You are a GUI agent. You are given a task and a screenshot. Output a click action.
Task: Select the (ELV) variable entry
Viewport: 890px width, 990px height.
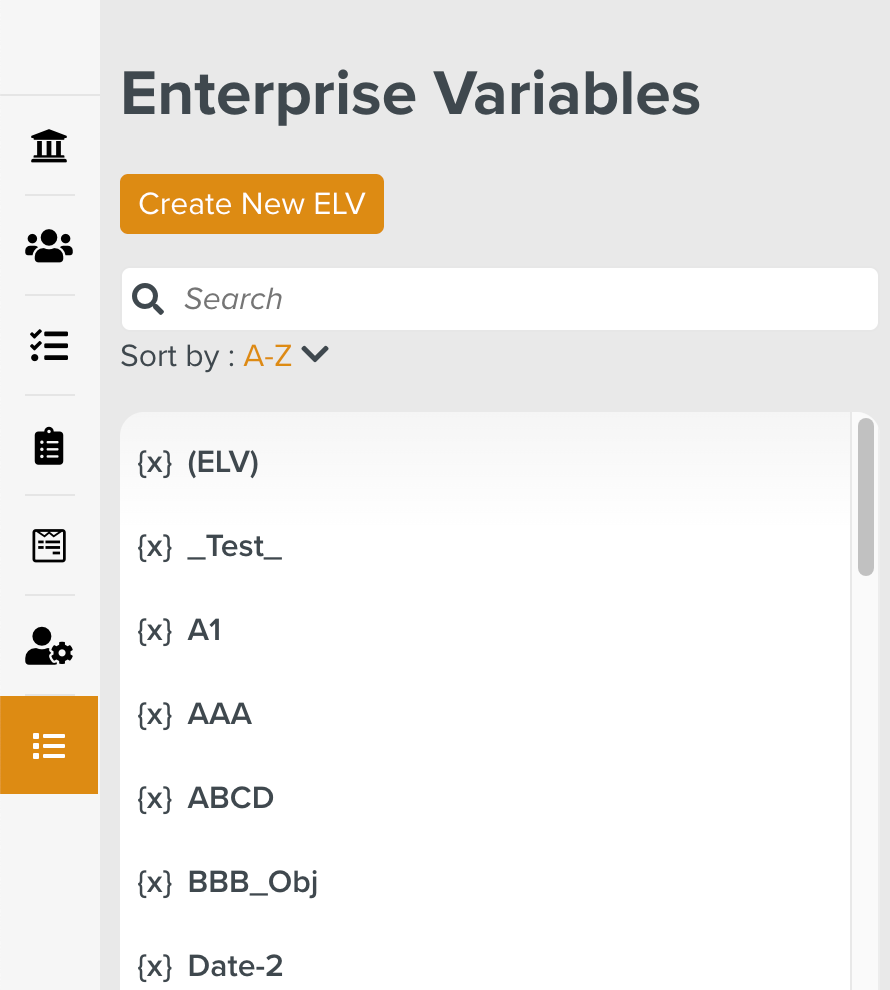click(223, 463)
